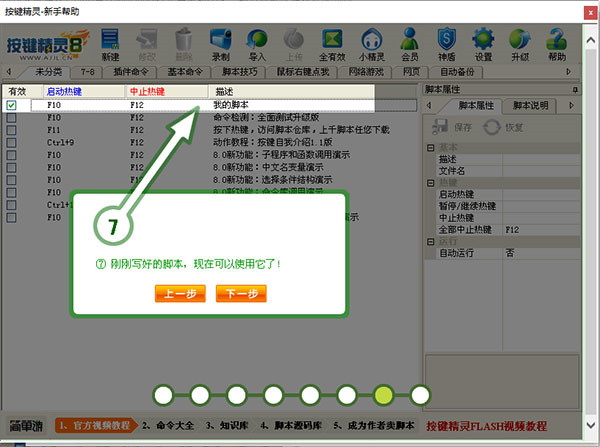Switch to the 7-8 tab

[x=88, y=72]
